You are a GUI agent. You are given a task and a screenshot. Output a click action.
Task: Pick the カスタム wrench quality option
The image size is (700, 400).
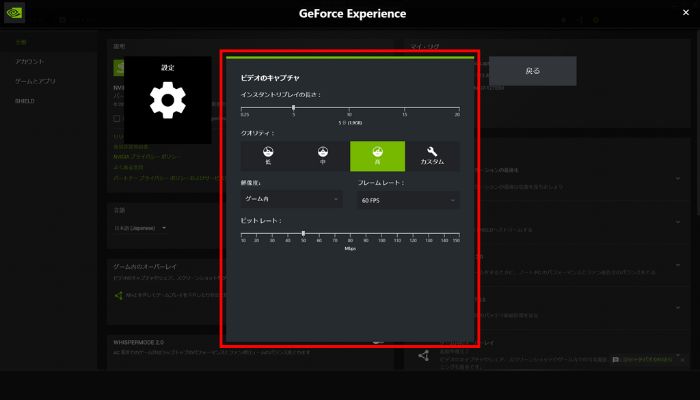pyautogui.click(x=432, y=155)
